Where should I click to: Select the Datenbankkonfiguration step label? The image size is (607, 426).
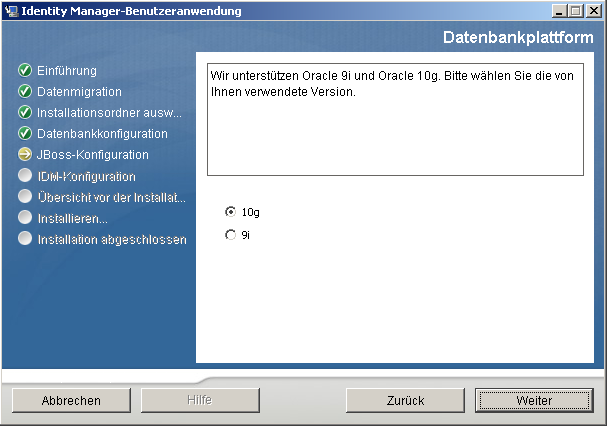point(102,134)
